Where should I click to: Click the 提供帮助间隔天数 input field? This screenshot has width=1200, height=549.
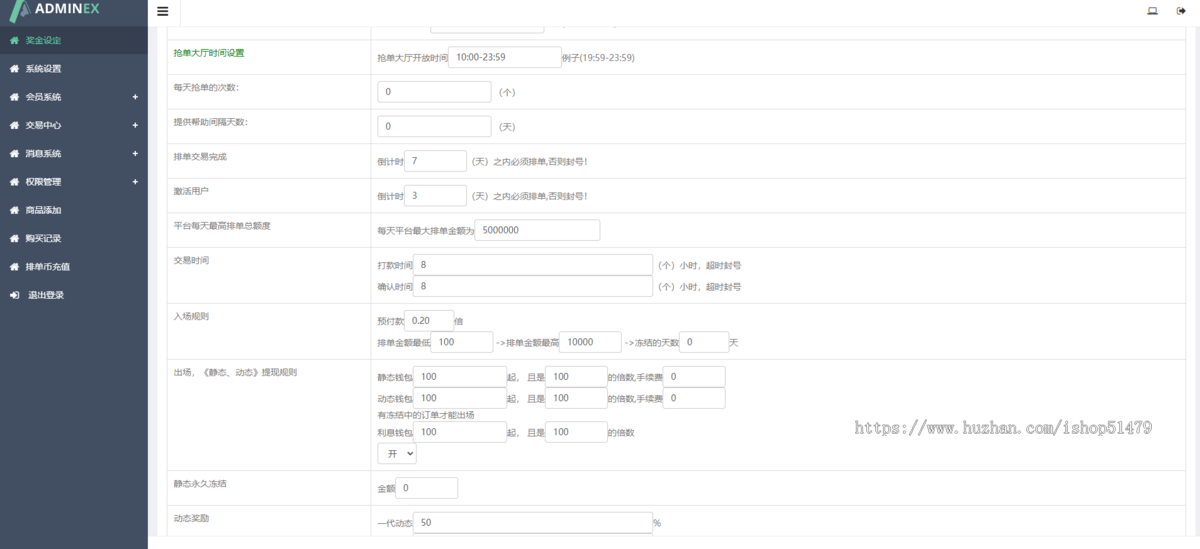coord(435,126)
